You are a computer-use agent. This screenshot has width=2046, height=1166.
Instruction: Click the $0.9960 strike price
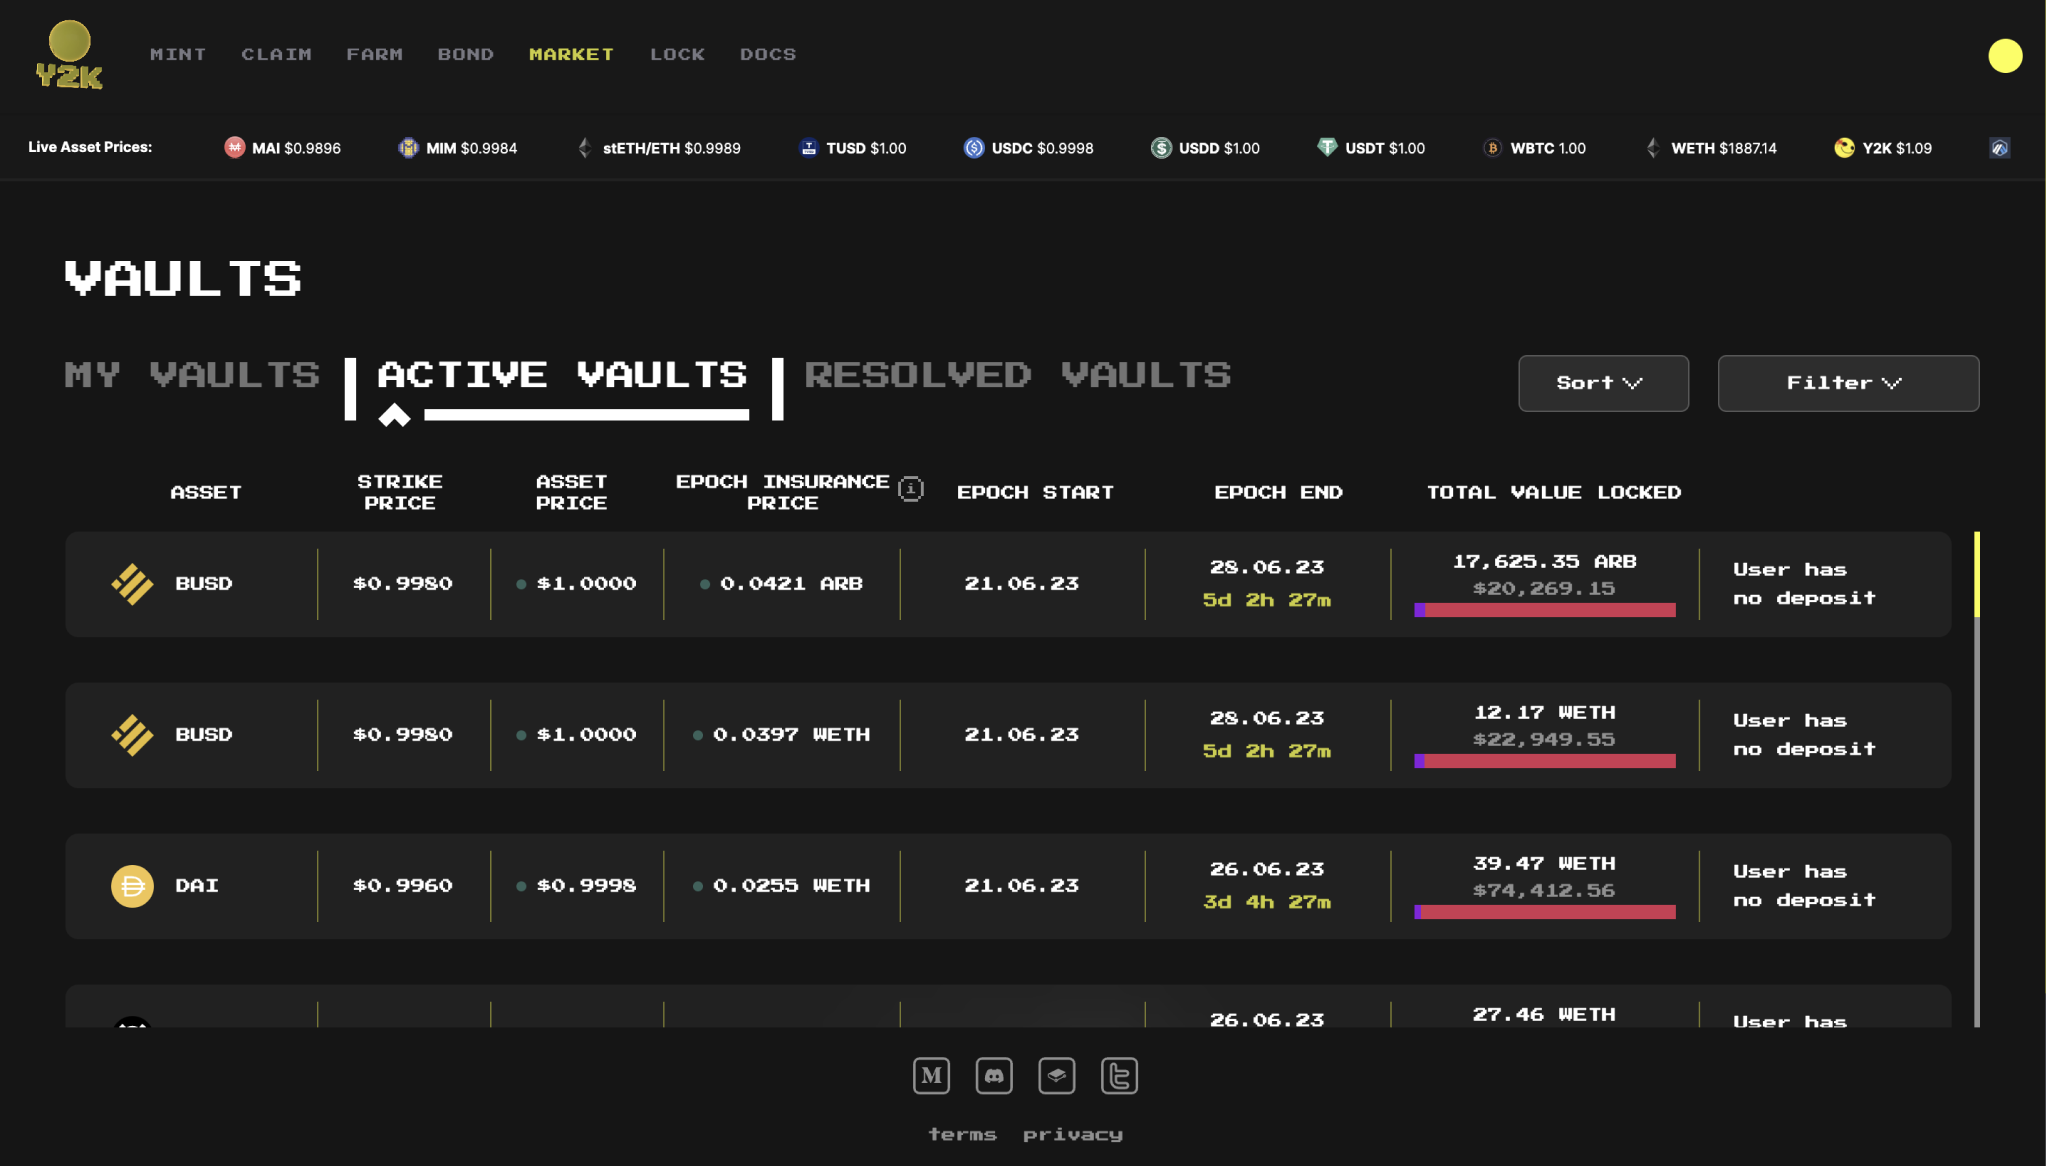(402, 886)
